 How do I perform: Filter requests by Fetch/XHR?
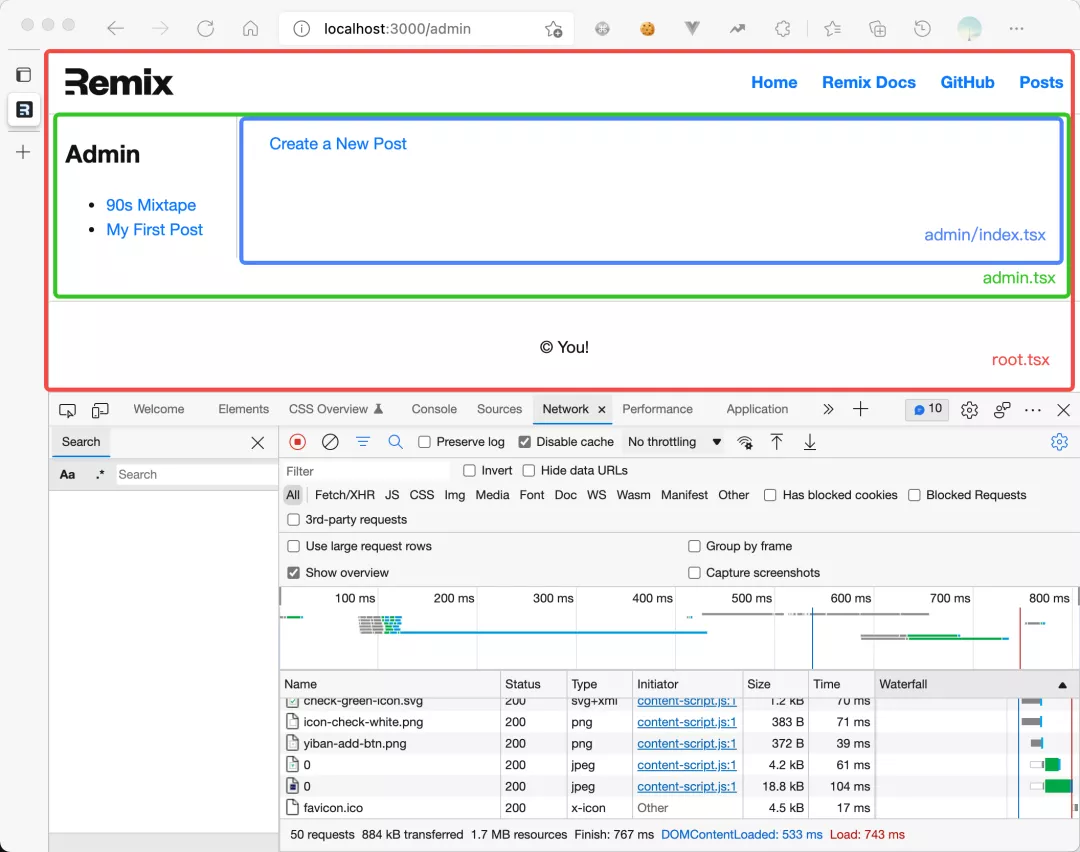pyautogui.click(x=344, y=495)
